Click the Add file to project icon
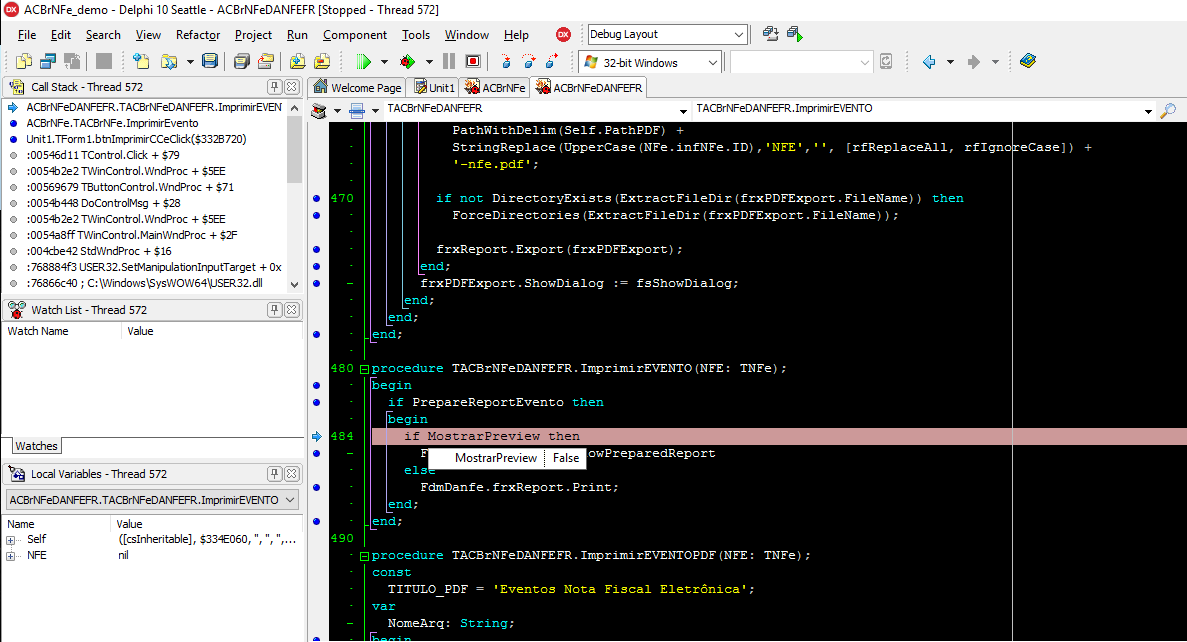Viewport: 1187px width, 642px height. pos(298,61)
